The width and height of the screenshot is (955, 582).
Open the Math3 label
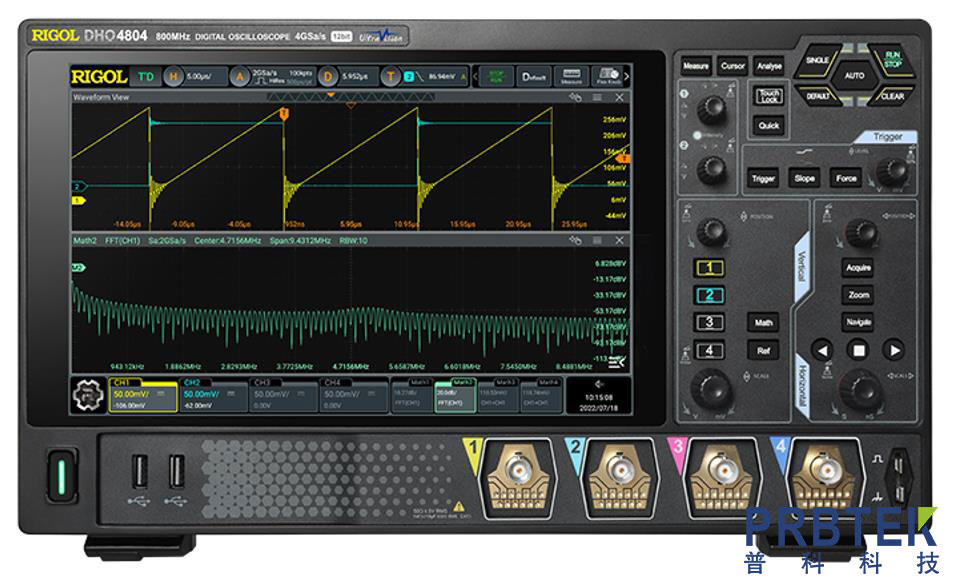coord(506,382)
